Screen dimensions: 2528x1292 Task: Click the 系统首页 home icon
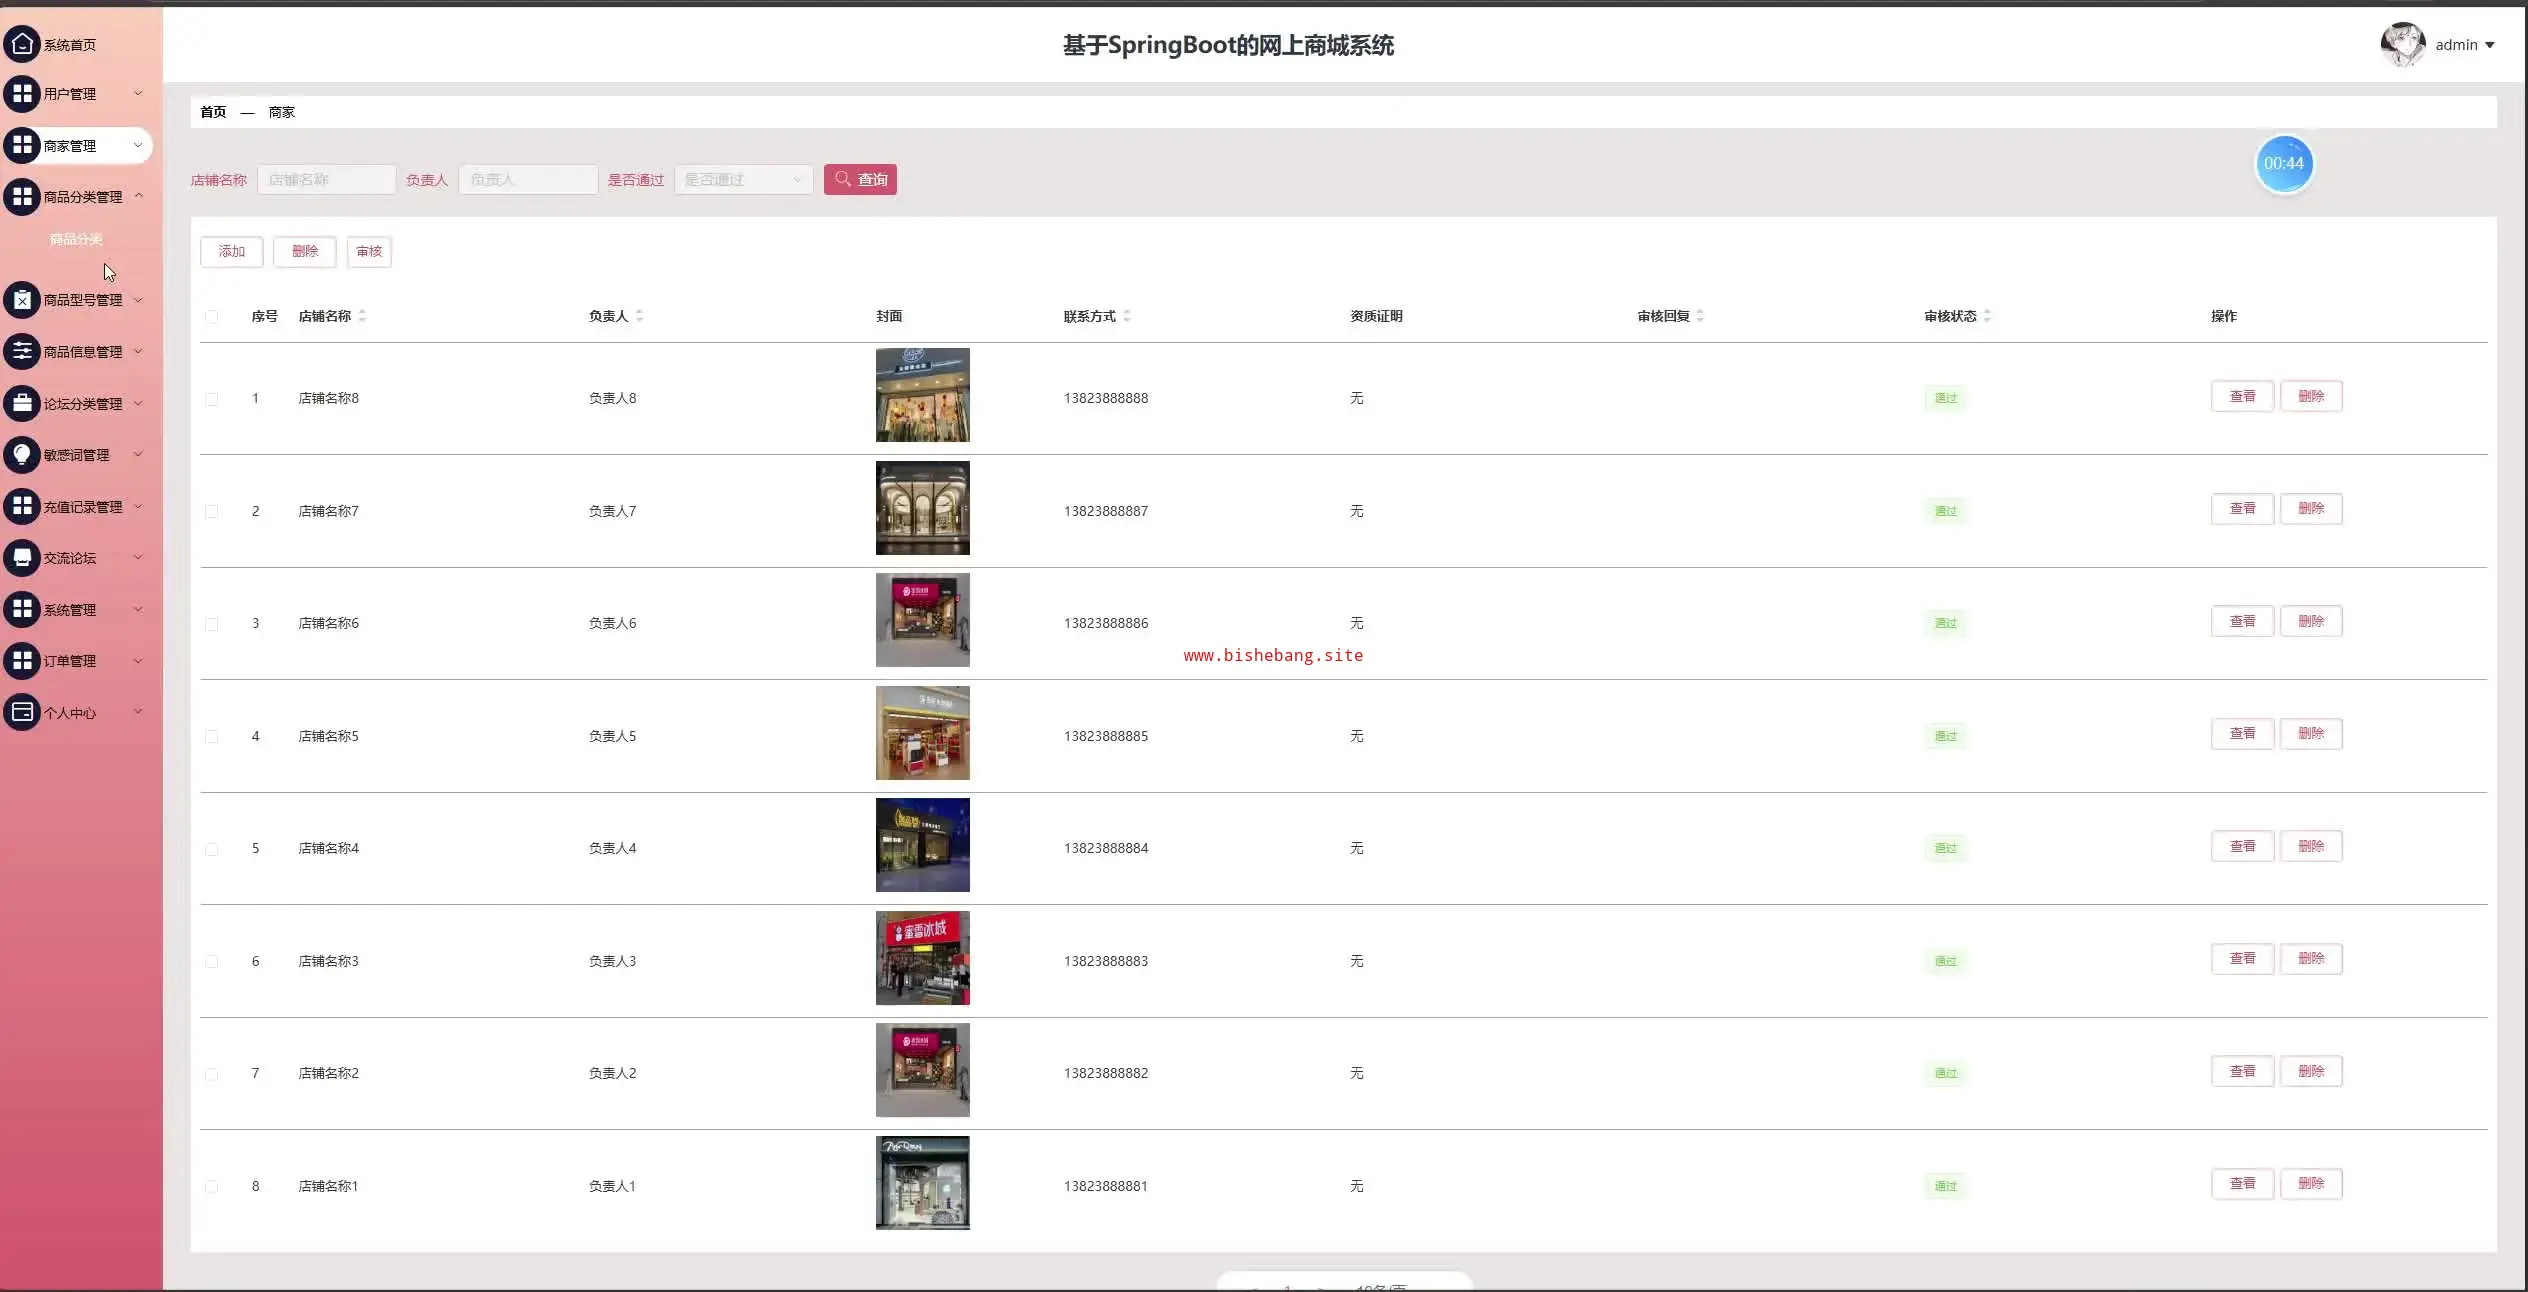click(x=22, y=44)
